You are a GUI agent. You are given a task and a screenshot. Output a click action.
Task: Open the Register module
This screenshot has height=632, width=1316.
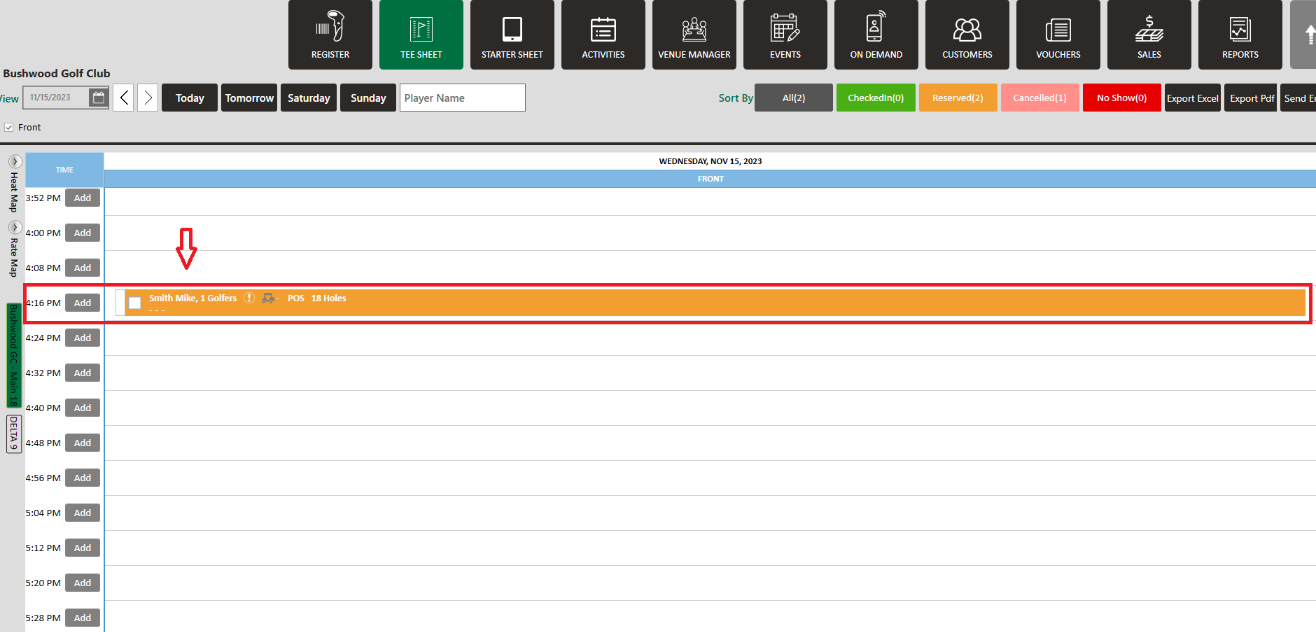coord(330,35)
